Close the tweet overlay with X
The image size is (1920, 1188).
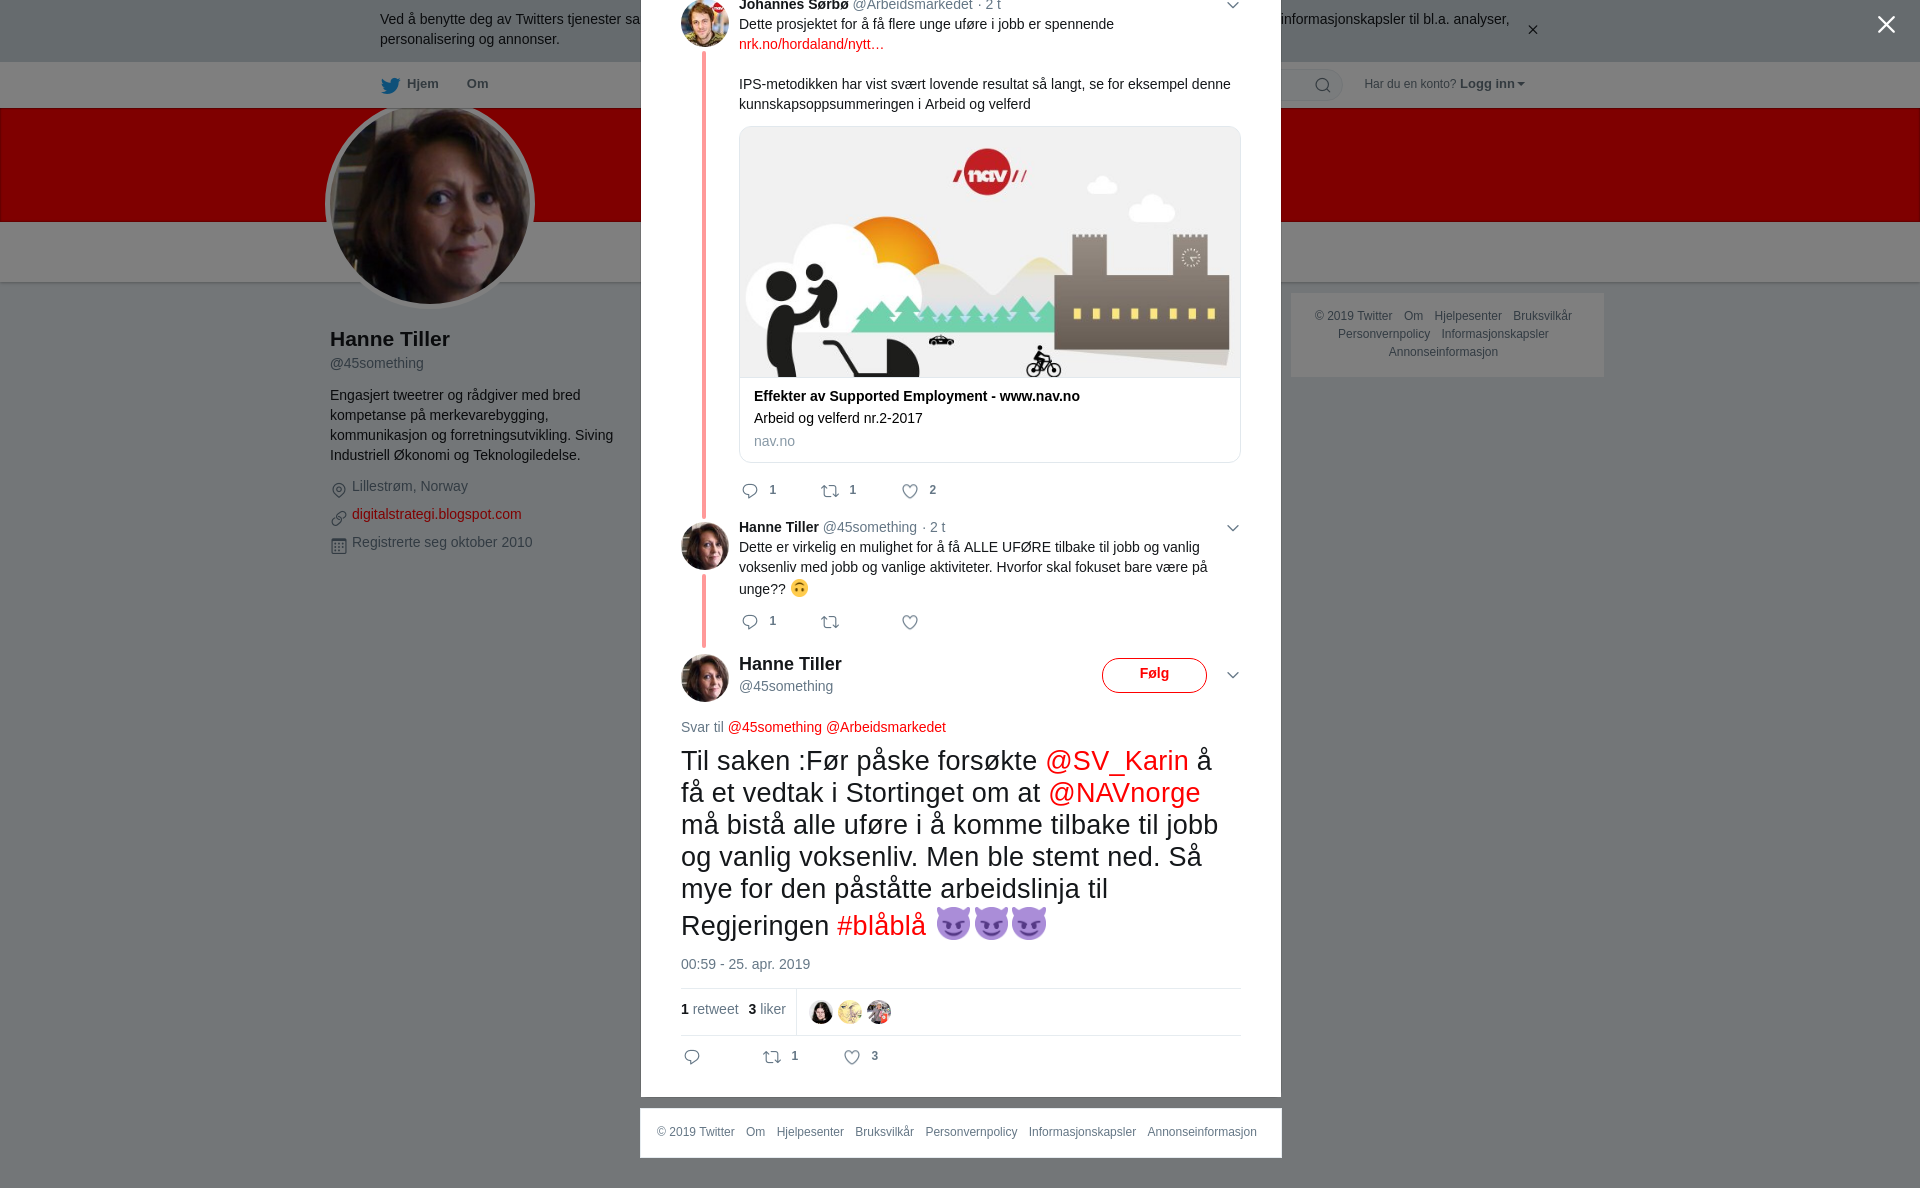(1886, 25)
